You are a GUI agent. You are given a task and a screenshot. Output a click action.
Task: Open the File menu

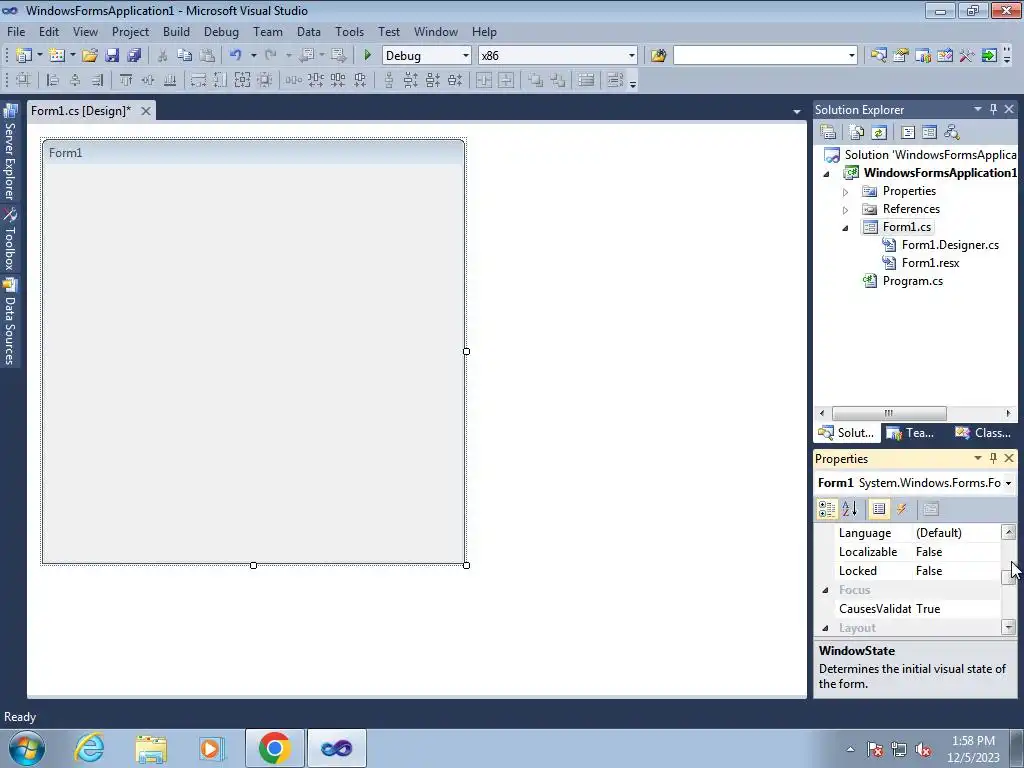[x=16, y=31]
